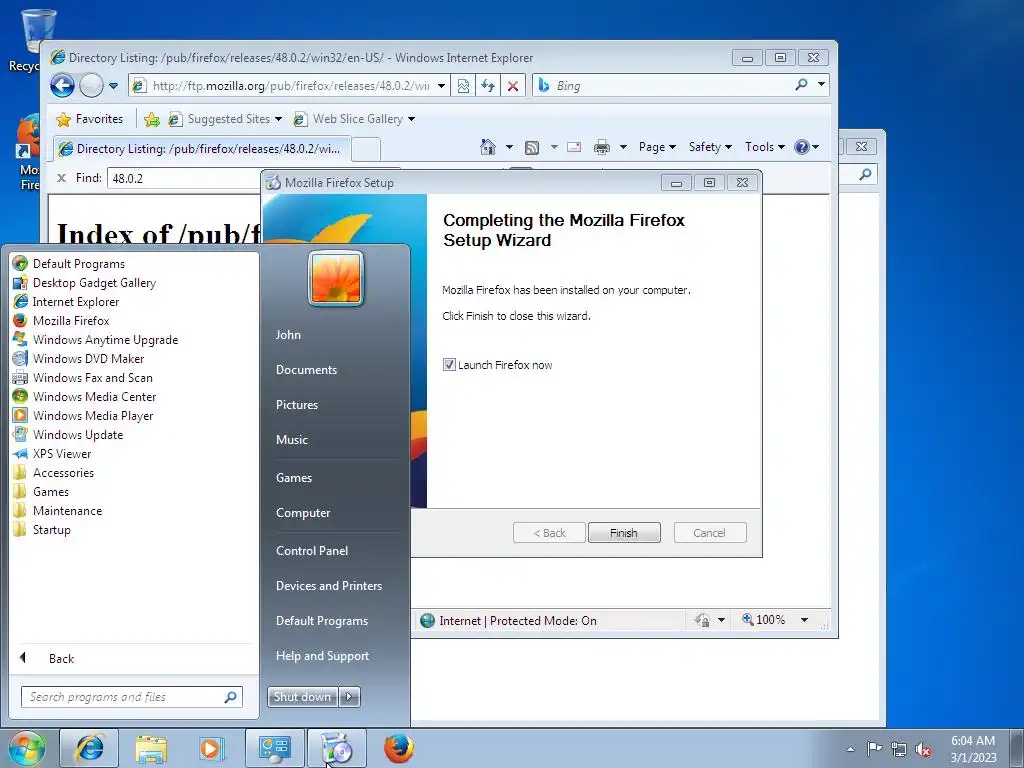Open Documents from Start menu

306,370
